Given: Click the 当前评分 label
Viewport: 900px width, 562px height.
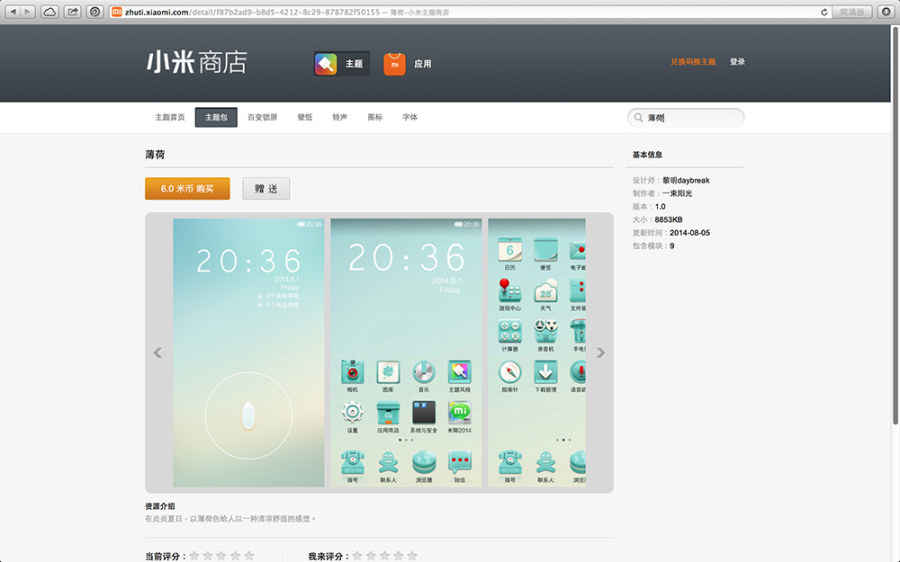Looking at the screenshot, I should pos(165,556).
